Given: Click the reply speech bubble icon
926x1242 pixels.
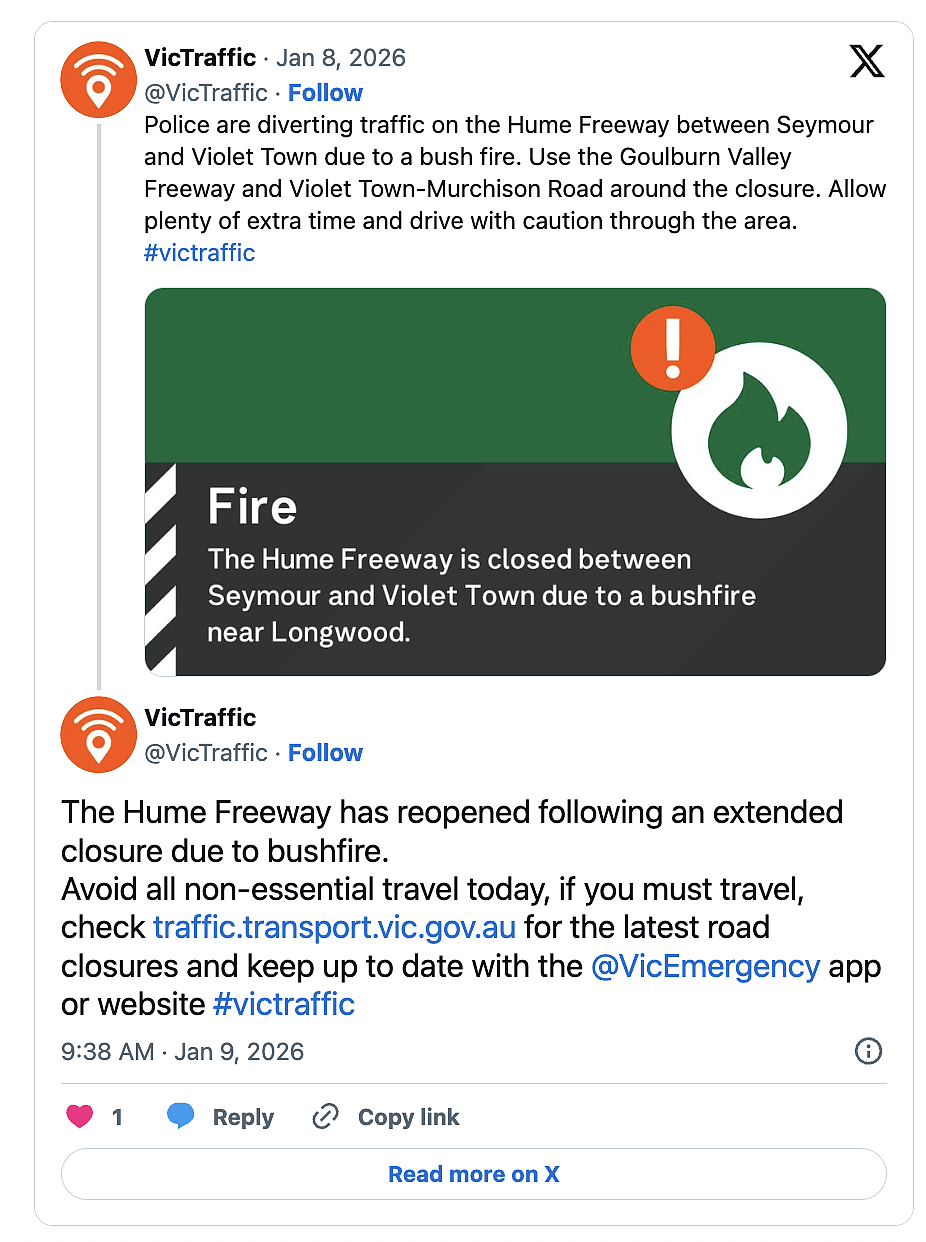Looking at the screenshot, I should point(180,1117).
